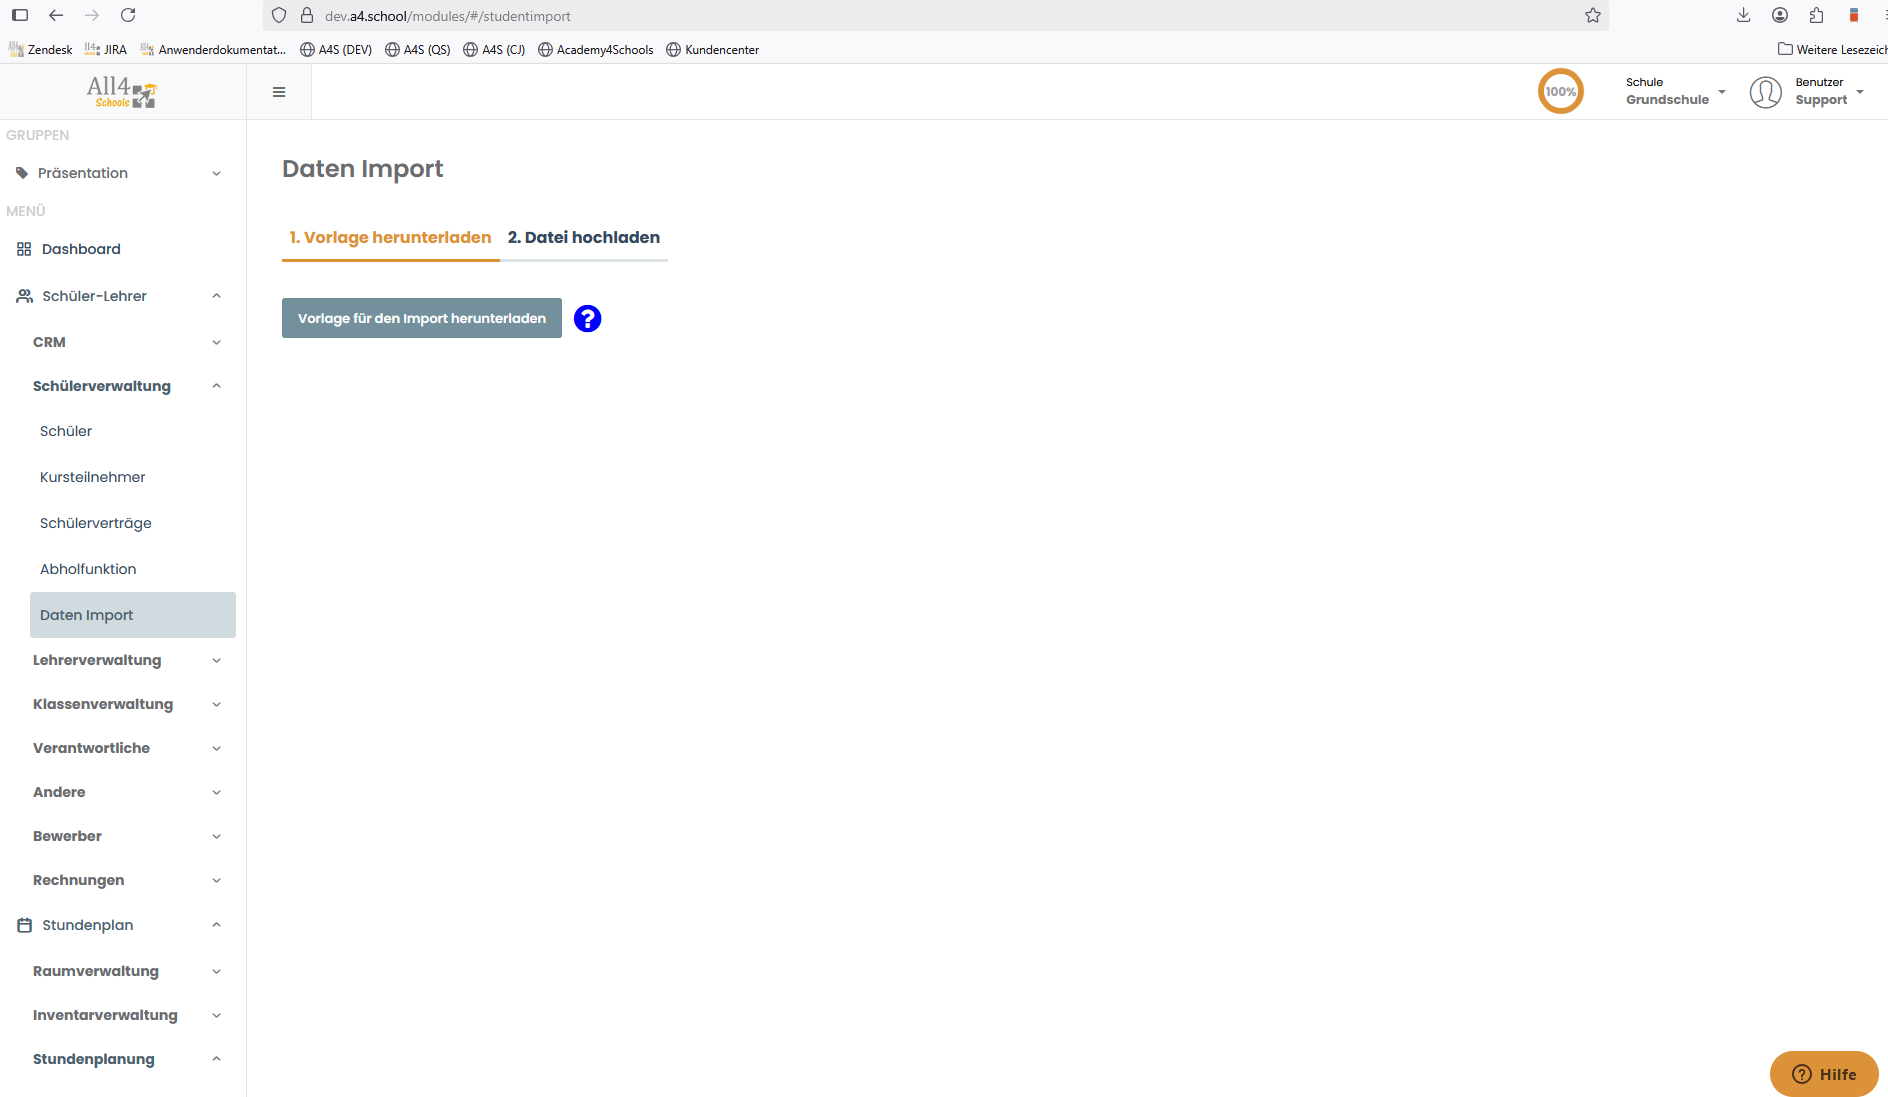Collapse Stundenplanung chevron
1888x1097 pixels.
coord(216,1059)
